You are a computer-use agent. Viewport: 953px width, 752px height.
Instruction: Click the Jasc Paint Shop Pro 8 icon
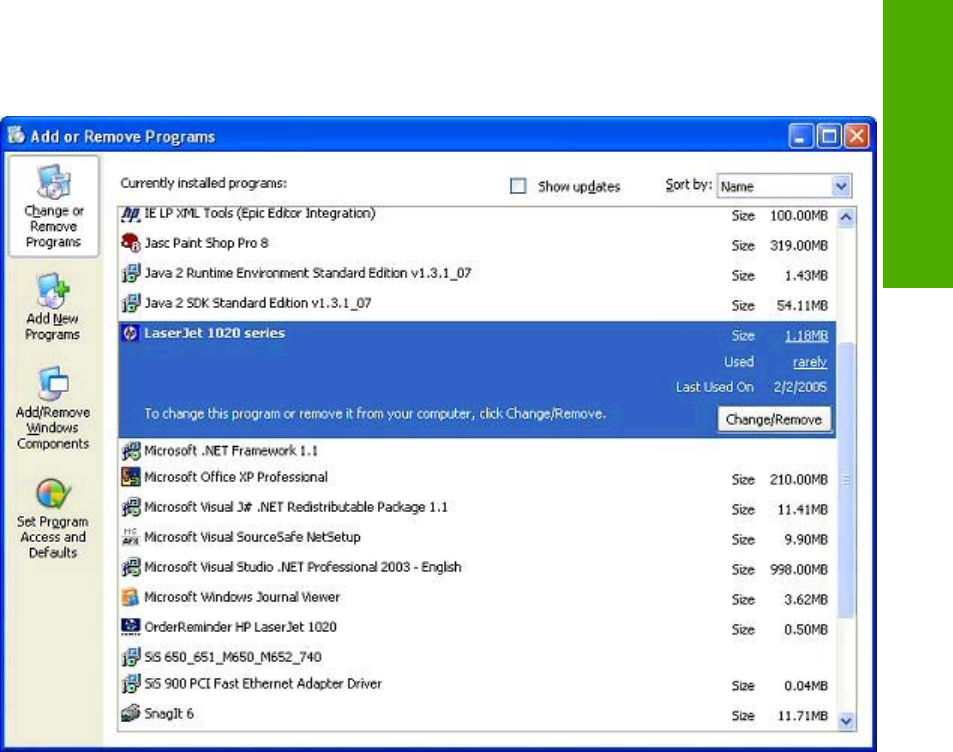[x=131, y=243]
